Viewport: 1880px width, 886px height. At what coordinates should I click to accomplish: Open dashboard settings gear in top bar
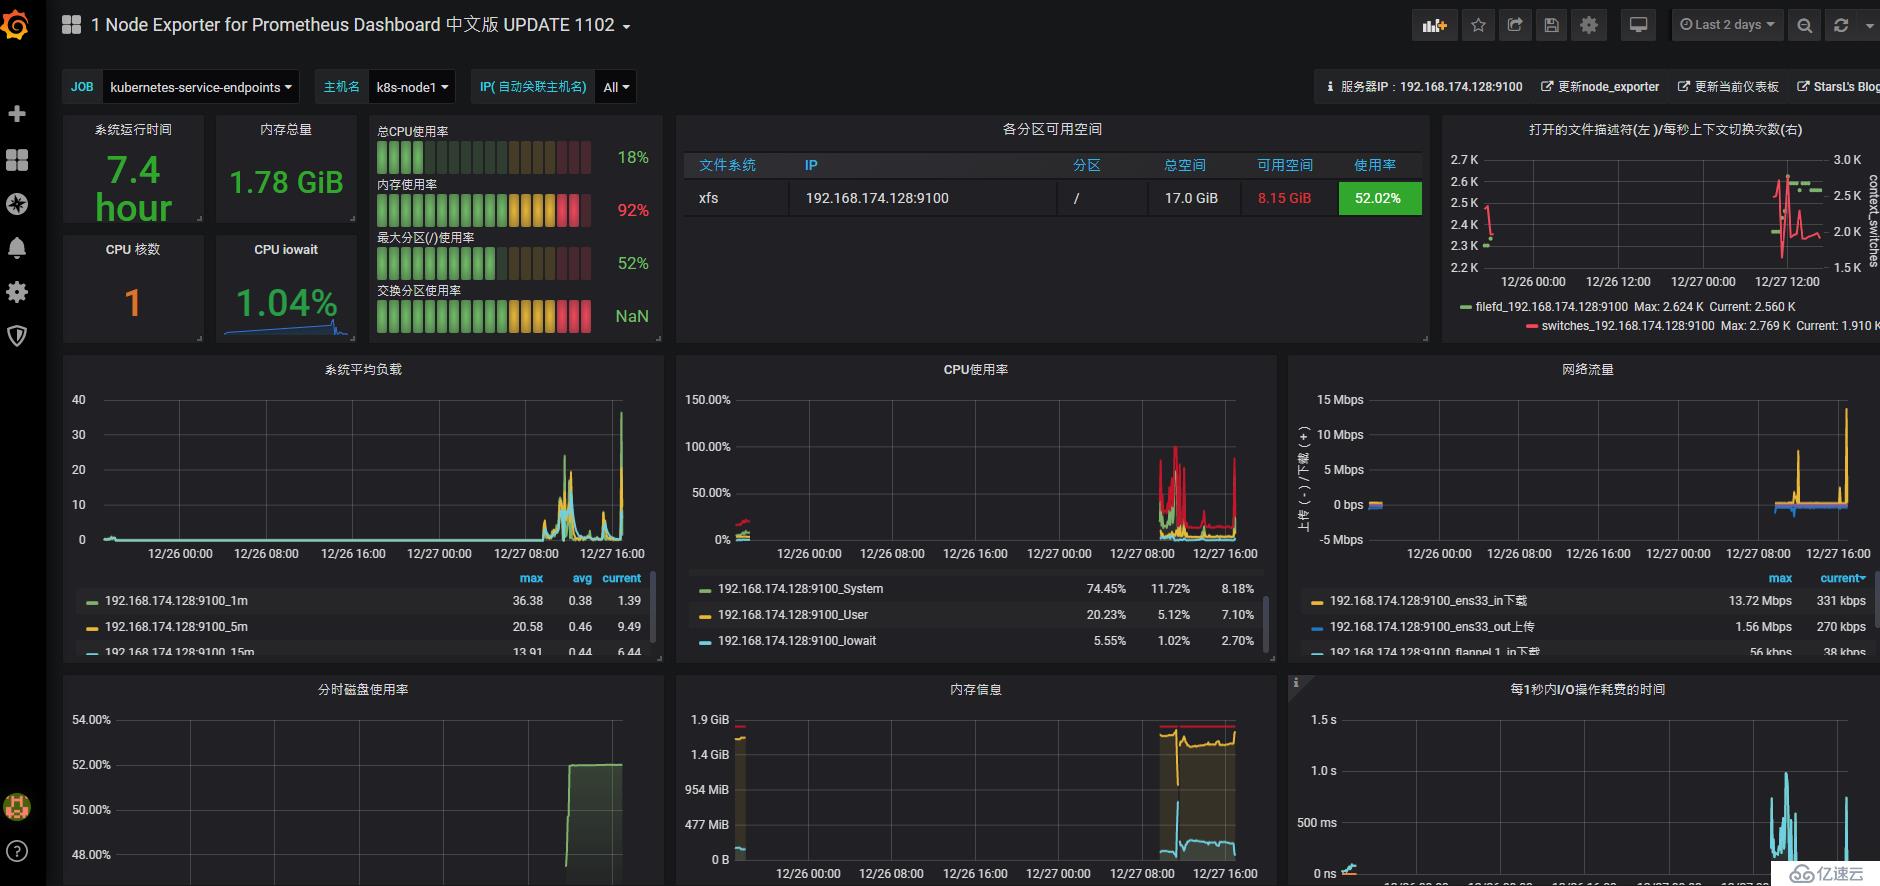[1588, 26]
